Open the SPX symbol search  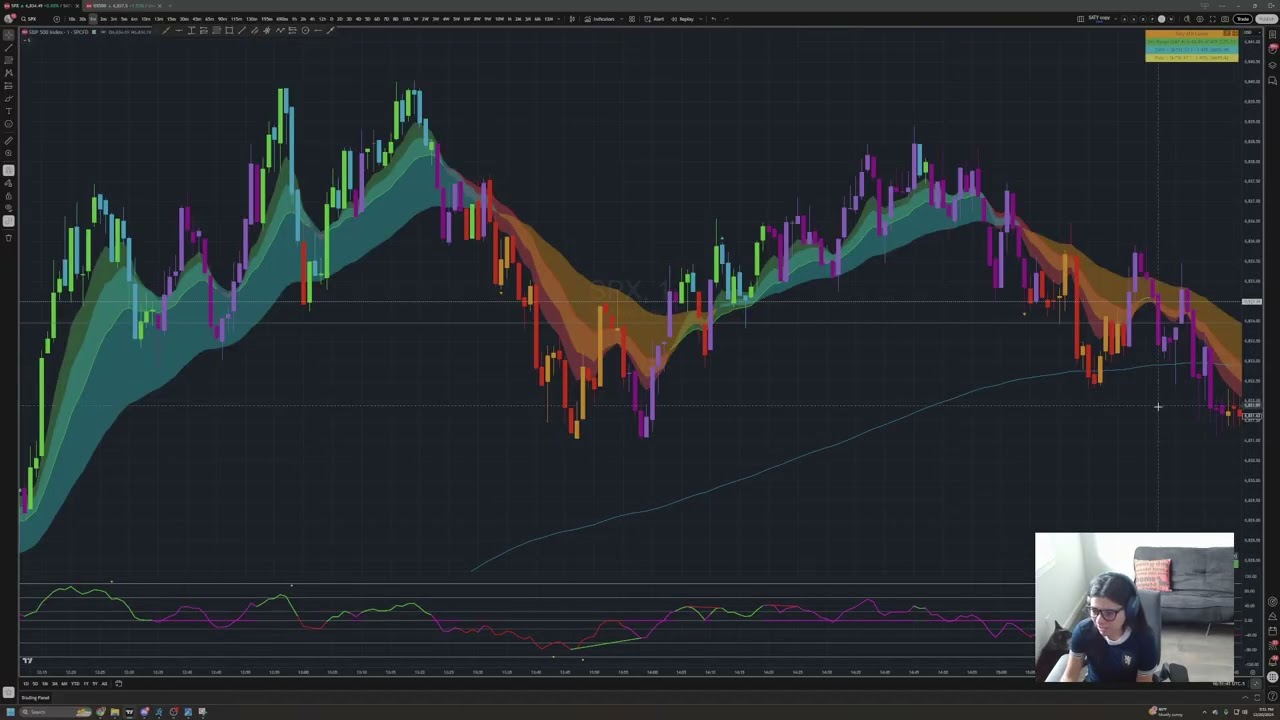pos(30,19)
